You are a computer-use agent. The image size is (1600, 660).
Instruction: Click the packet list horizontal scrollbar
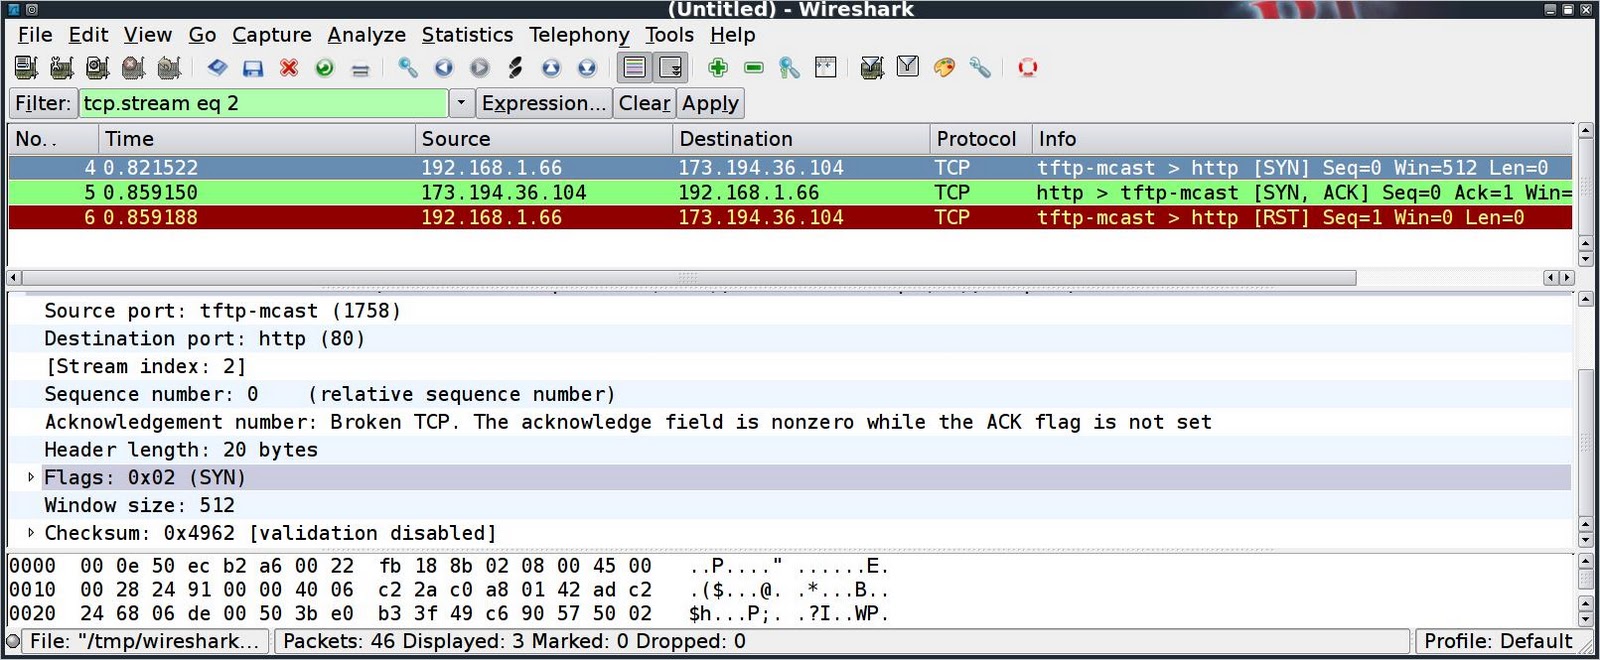690,277
